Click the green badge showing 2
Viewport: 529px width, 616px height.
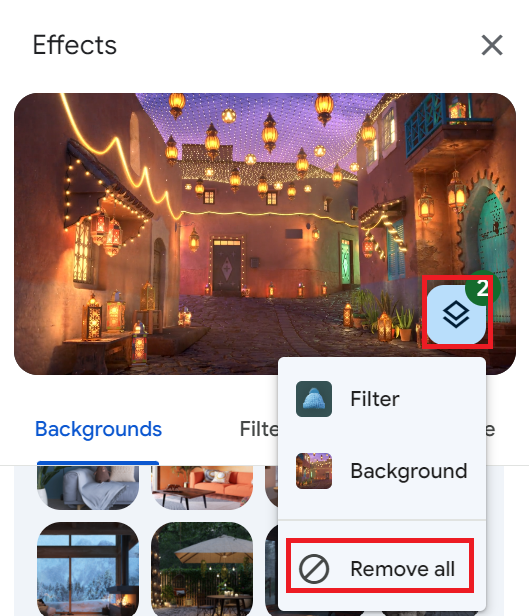pyautogui.click(x=482, y=288)
